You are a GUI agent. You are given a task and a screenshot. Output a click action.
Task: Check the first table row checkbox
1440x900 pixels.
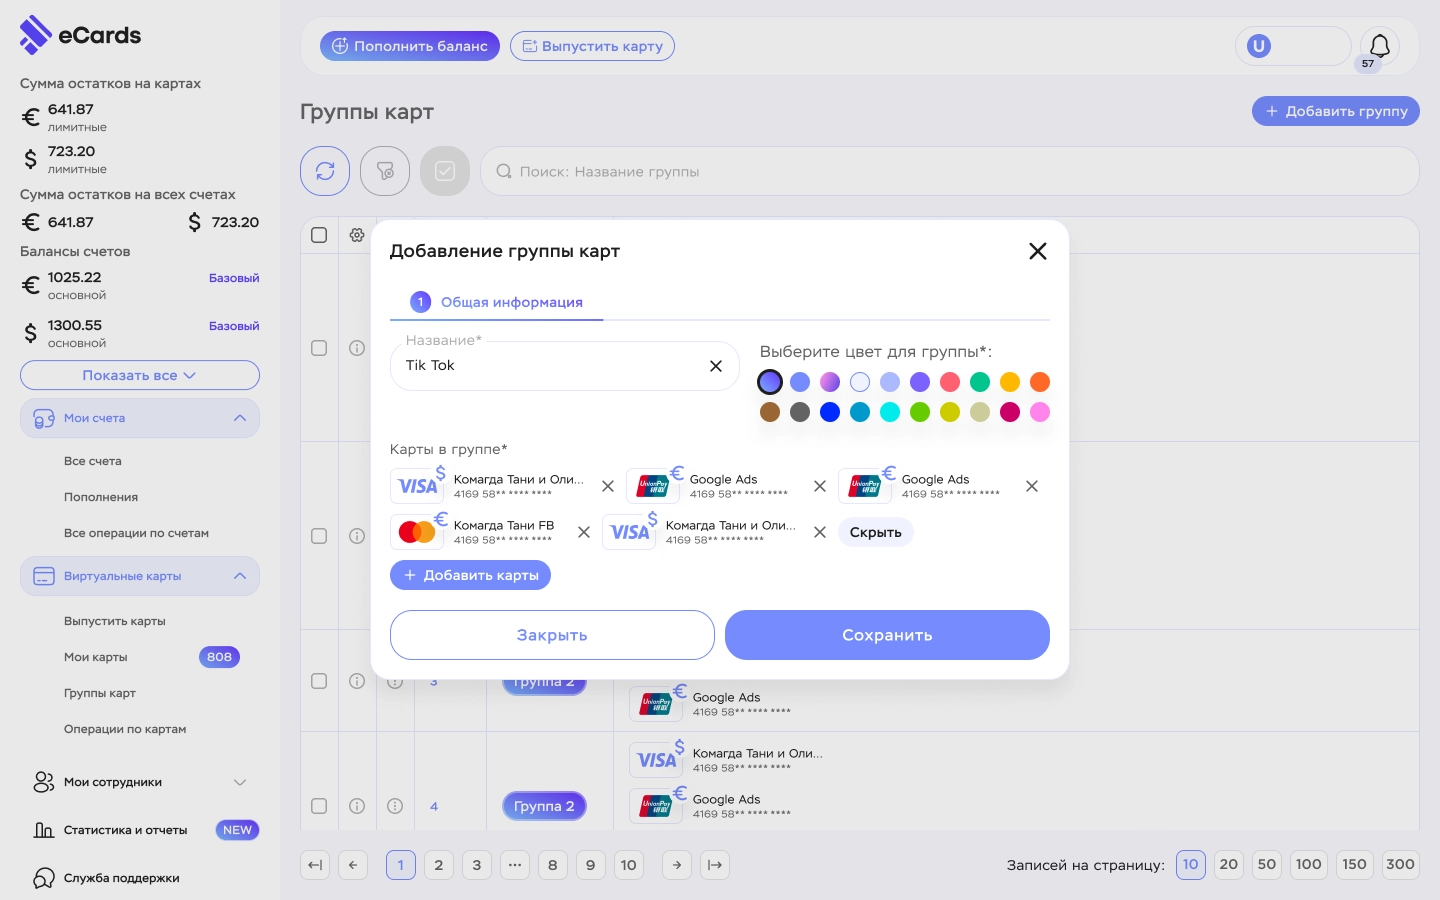coord(319,348)
